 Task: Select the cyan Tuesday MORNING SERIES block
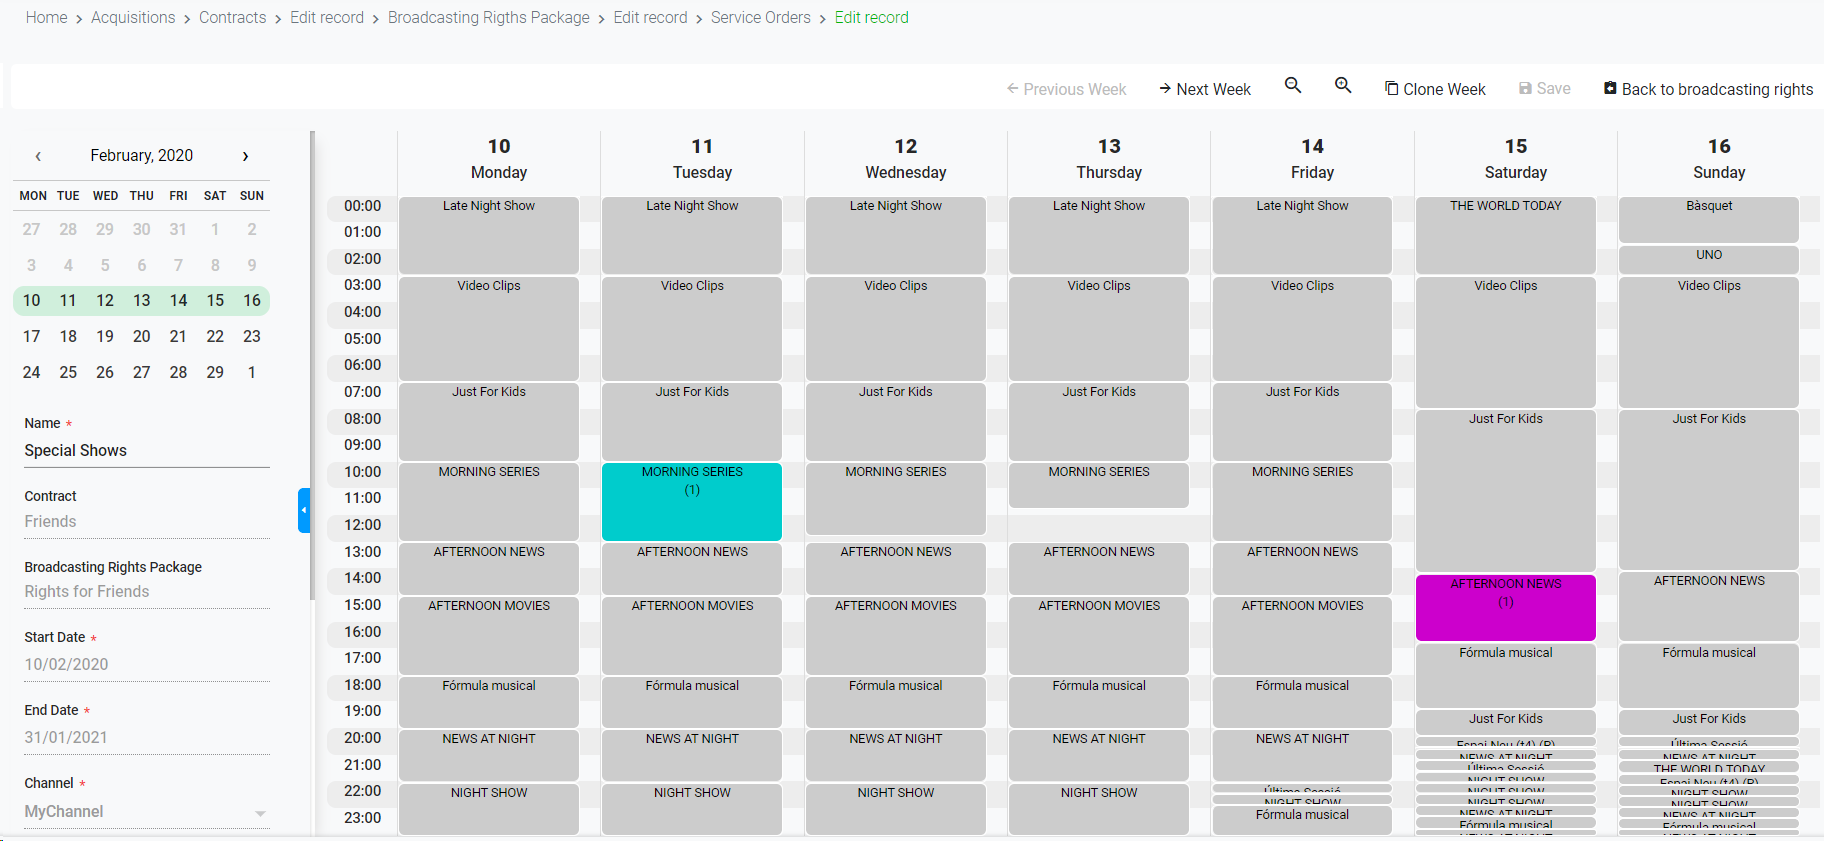(x=692, y=502)
